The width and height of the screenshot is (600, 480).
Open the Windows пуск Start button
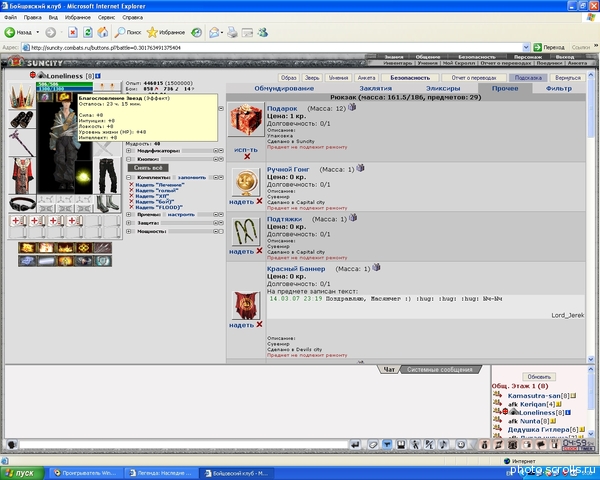point(22,473)
